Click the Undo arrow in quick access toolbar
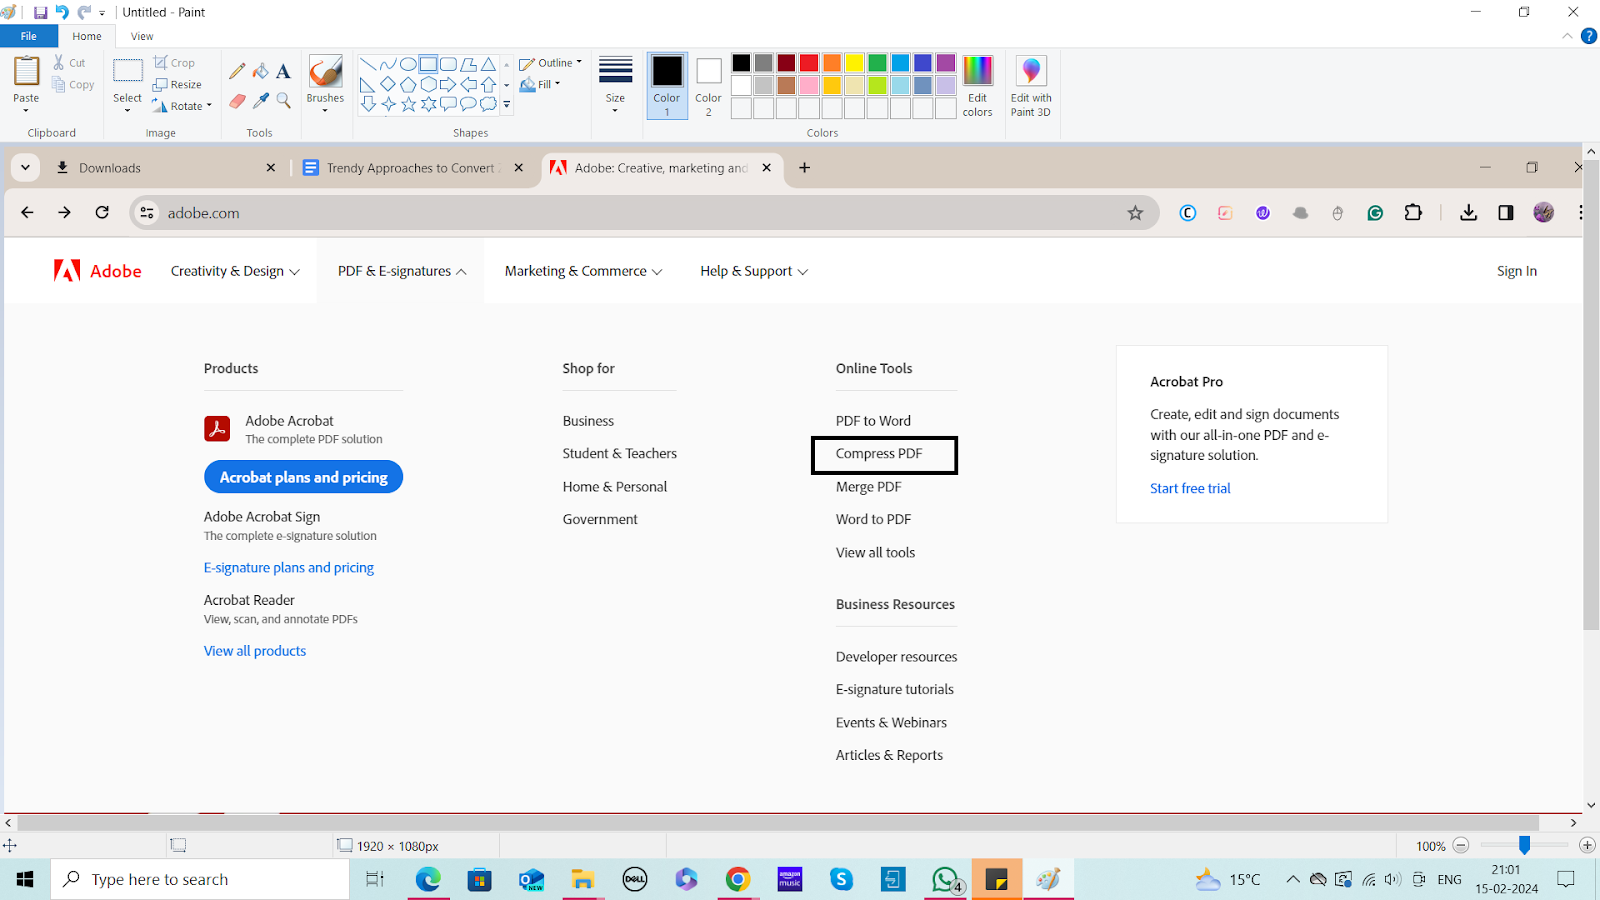Viewport: 1600px width, 900px height. (x=62, y=13)
